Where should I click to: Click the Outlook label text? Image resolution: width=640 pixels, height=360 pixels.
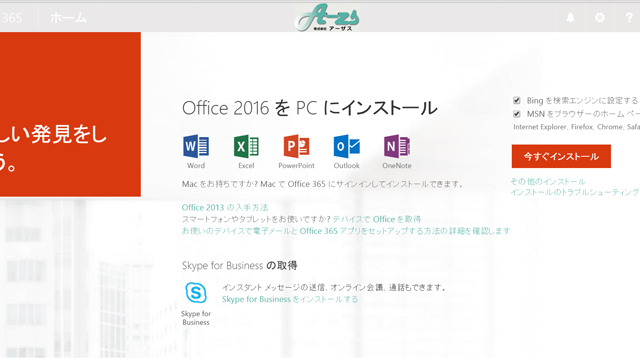(x=347, y=166)
